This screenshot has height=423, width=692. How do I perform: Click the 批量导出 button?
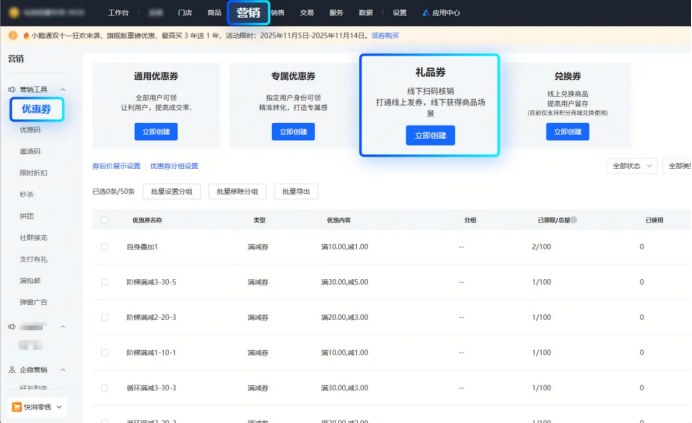pyautogui.click(x=296, y=191)
